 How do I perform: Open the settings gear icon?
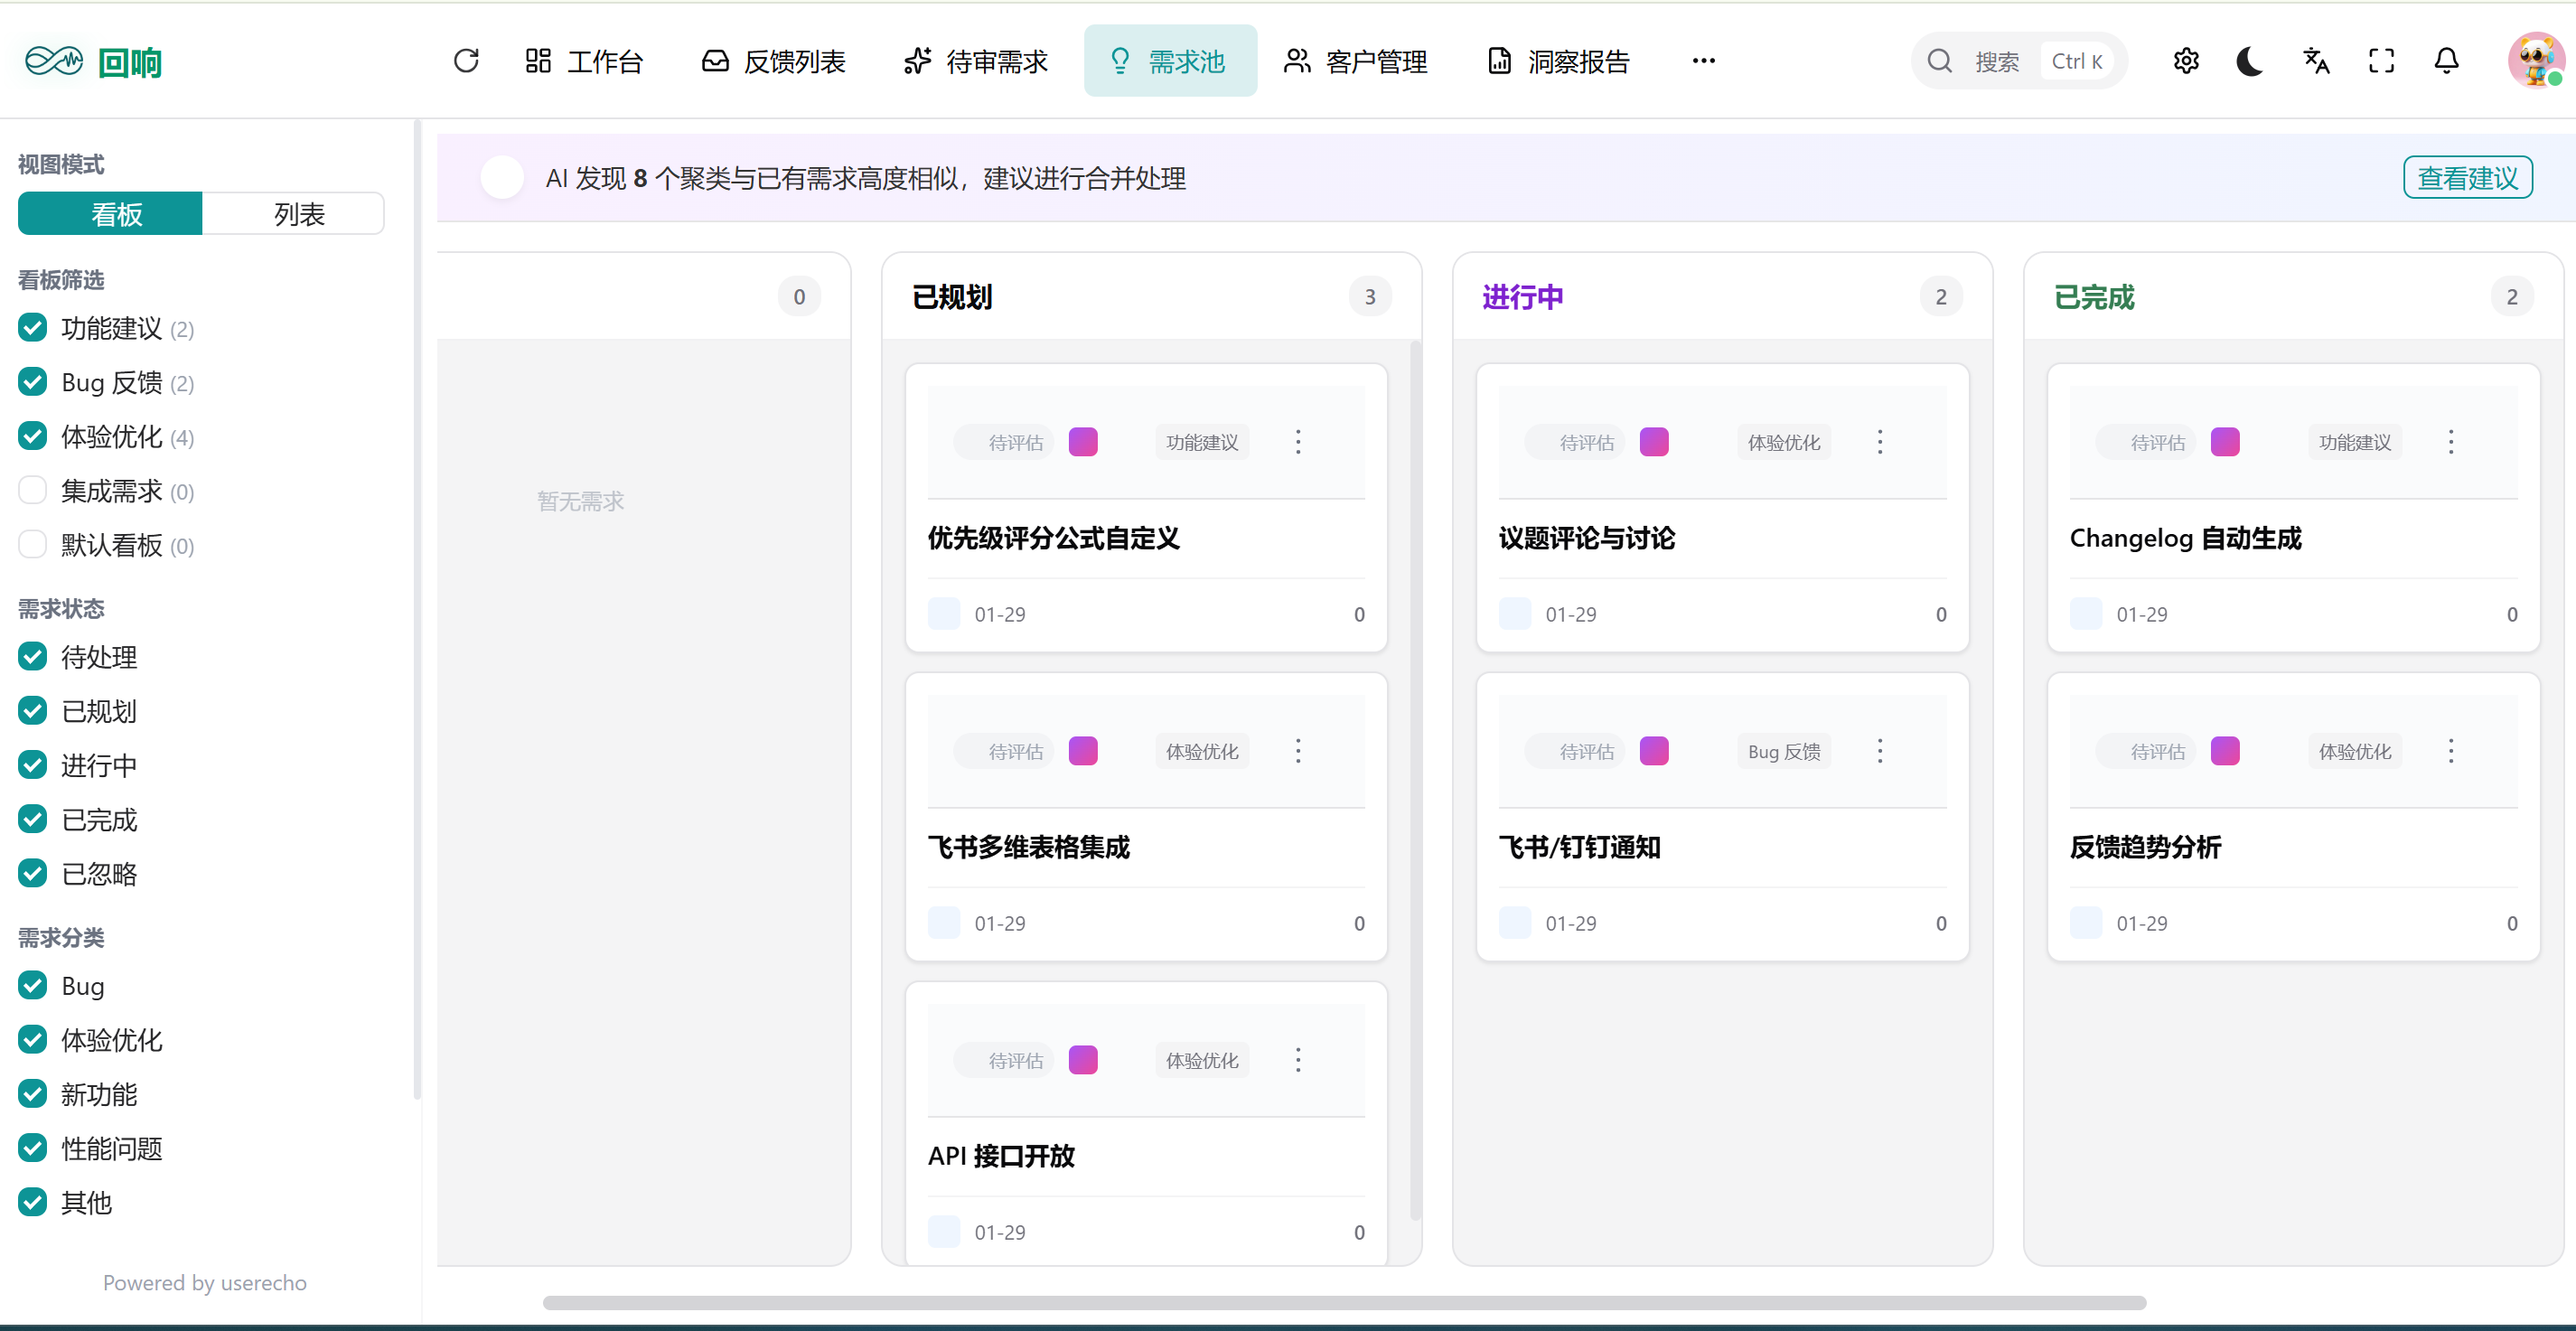pos(2185,61)
